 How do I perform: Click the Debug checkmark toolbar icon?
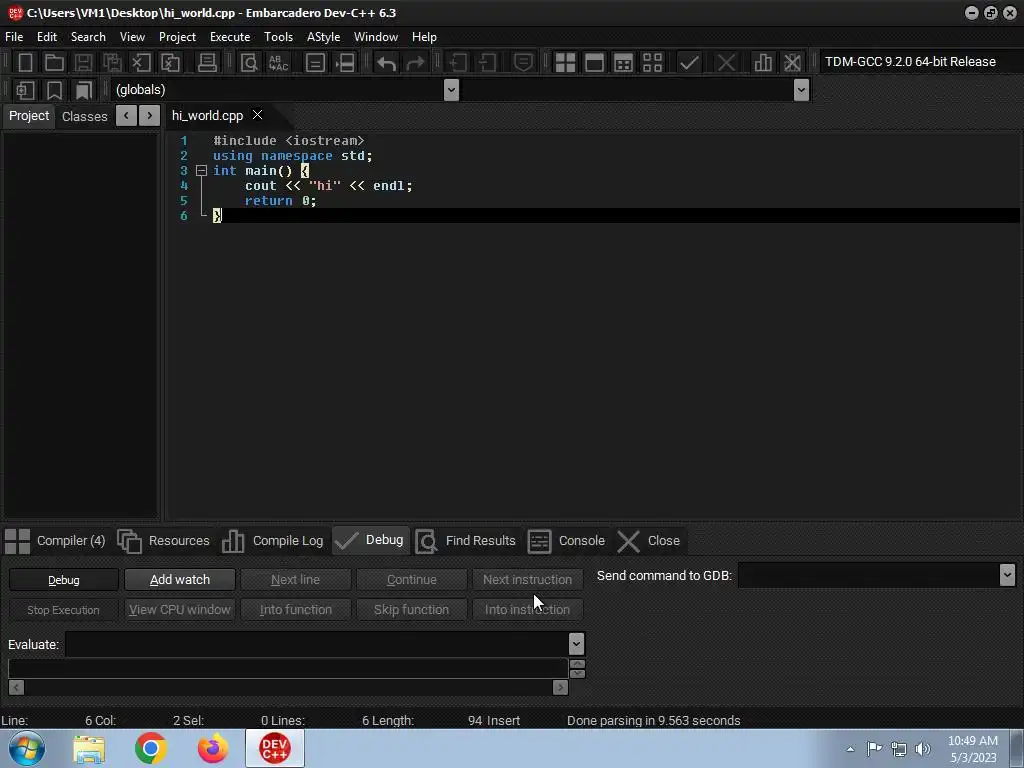tap(689, 63)
